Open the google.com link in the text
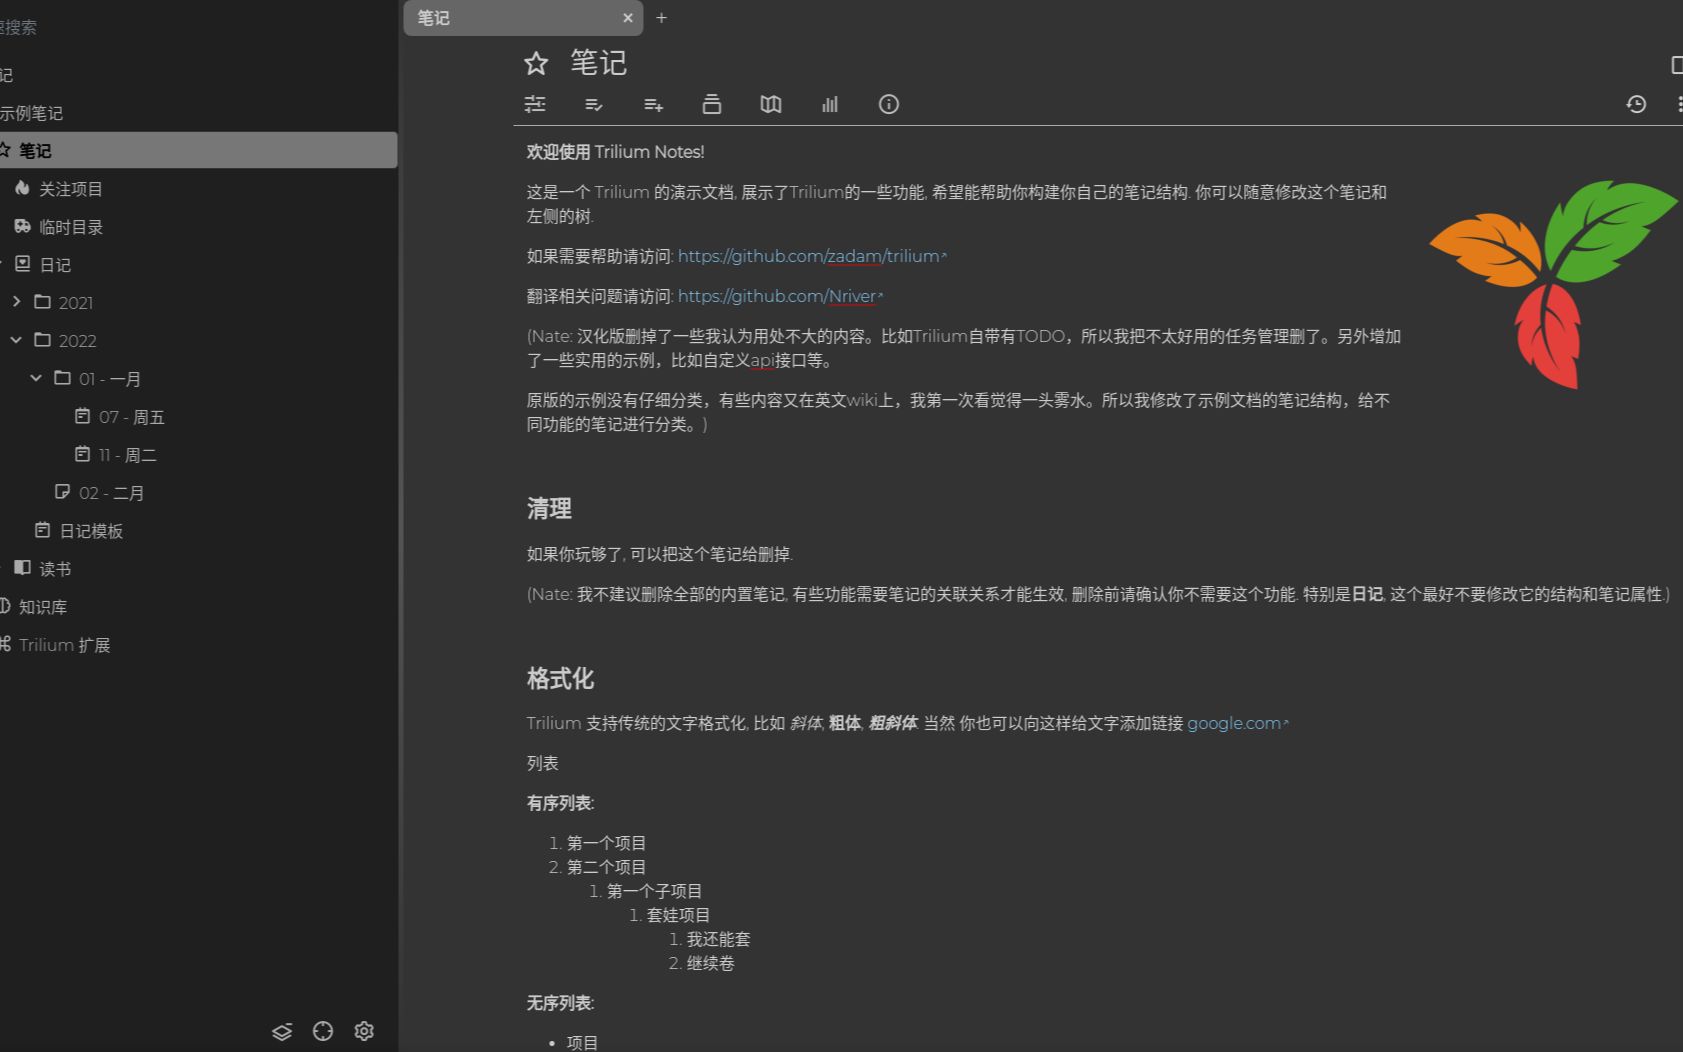The height and width of the screenshot is (1052, 1683). click(x=1233, y=722)
